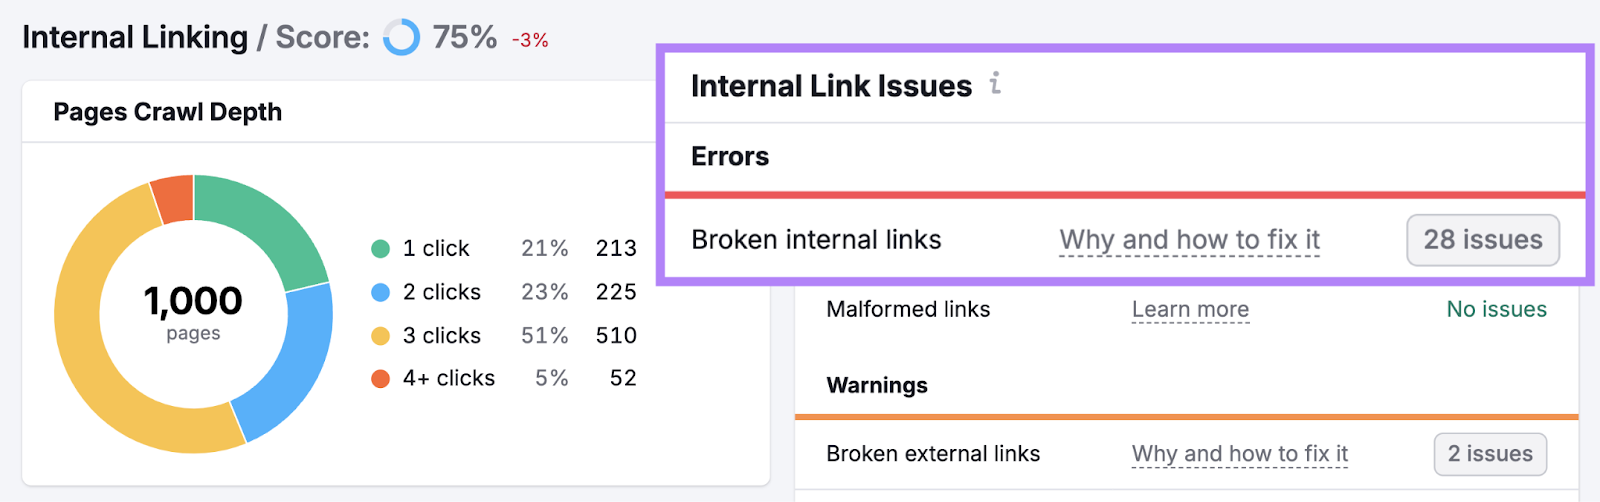Open the 2 issues button
1600x502 pixels.
coord(1490,454)
